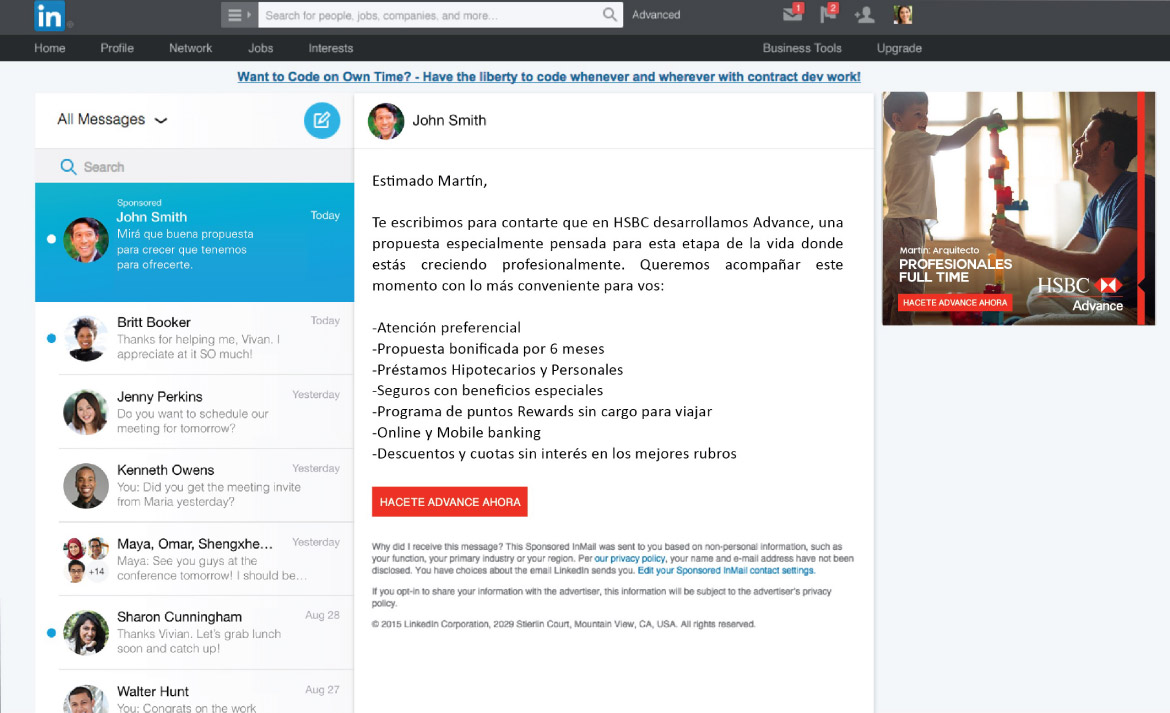Expand the All Messages dropdown
The image size is (1170, 713).
coord(113,119)
